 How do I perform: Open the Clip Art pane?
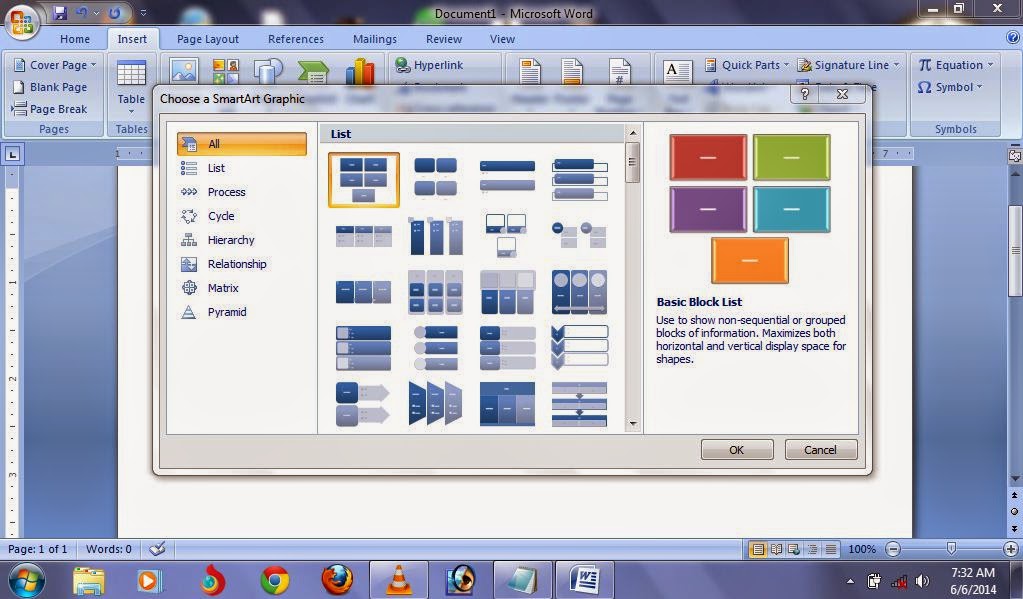click(x=226, y=71)
